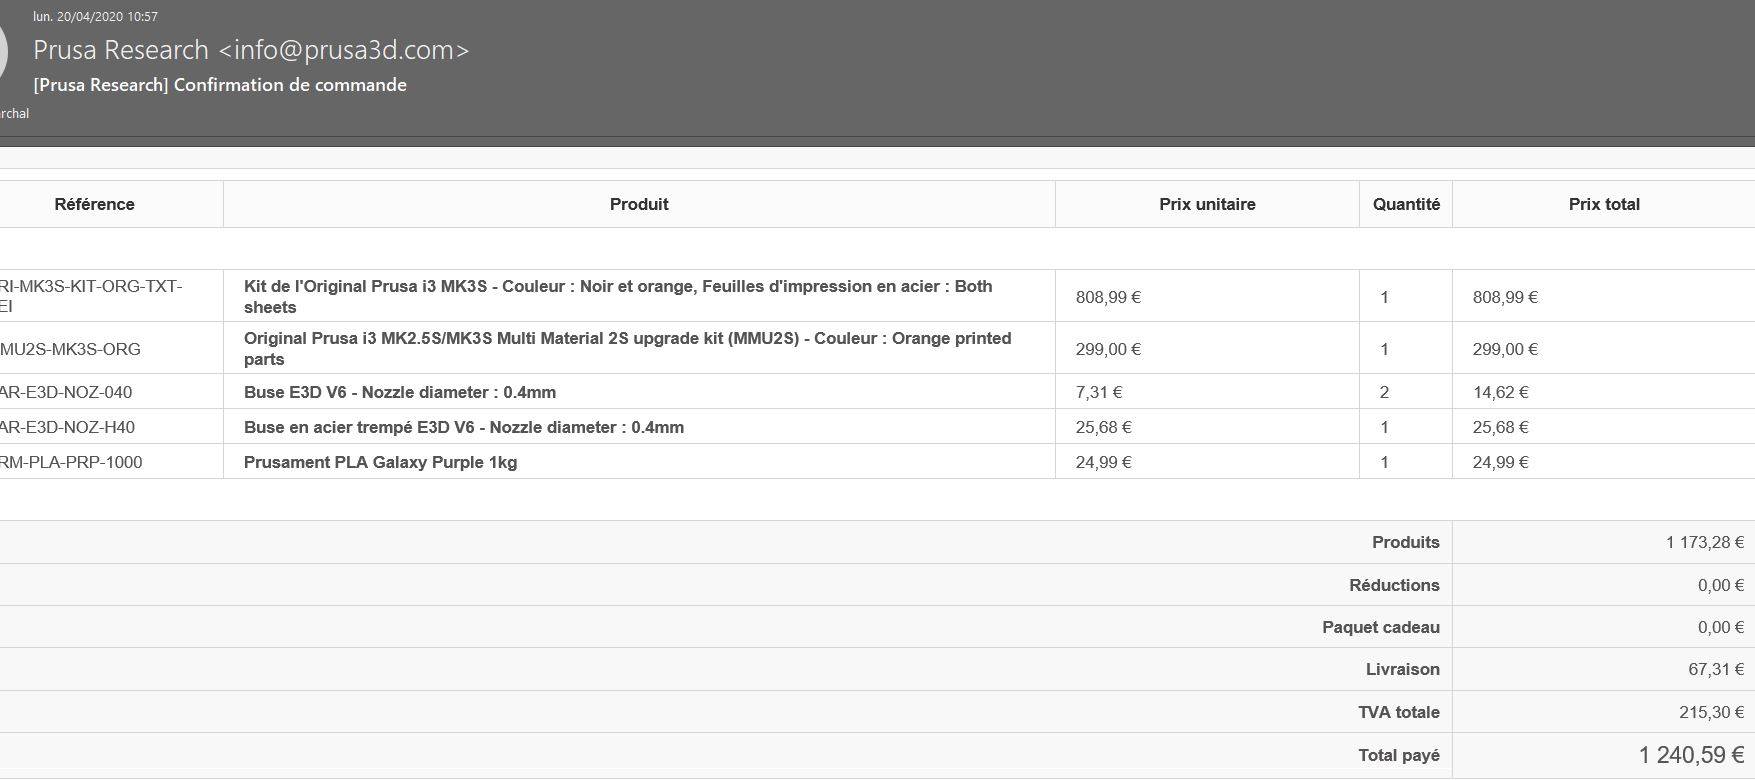The height and width of the screenshot is (780, 1755).
Task: Click the TVA totale value 215,30 €
Action: (1712, 712)
